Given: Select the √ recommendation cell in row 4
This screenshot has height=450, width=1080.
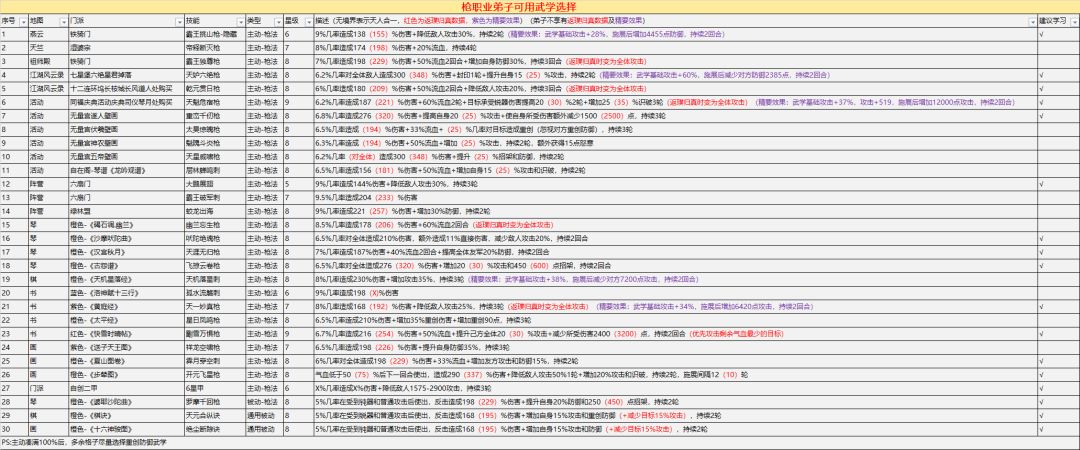Looking at the screenshot, I should [1059, 74].
